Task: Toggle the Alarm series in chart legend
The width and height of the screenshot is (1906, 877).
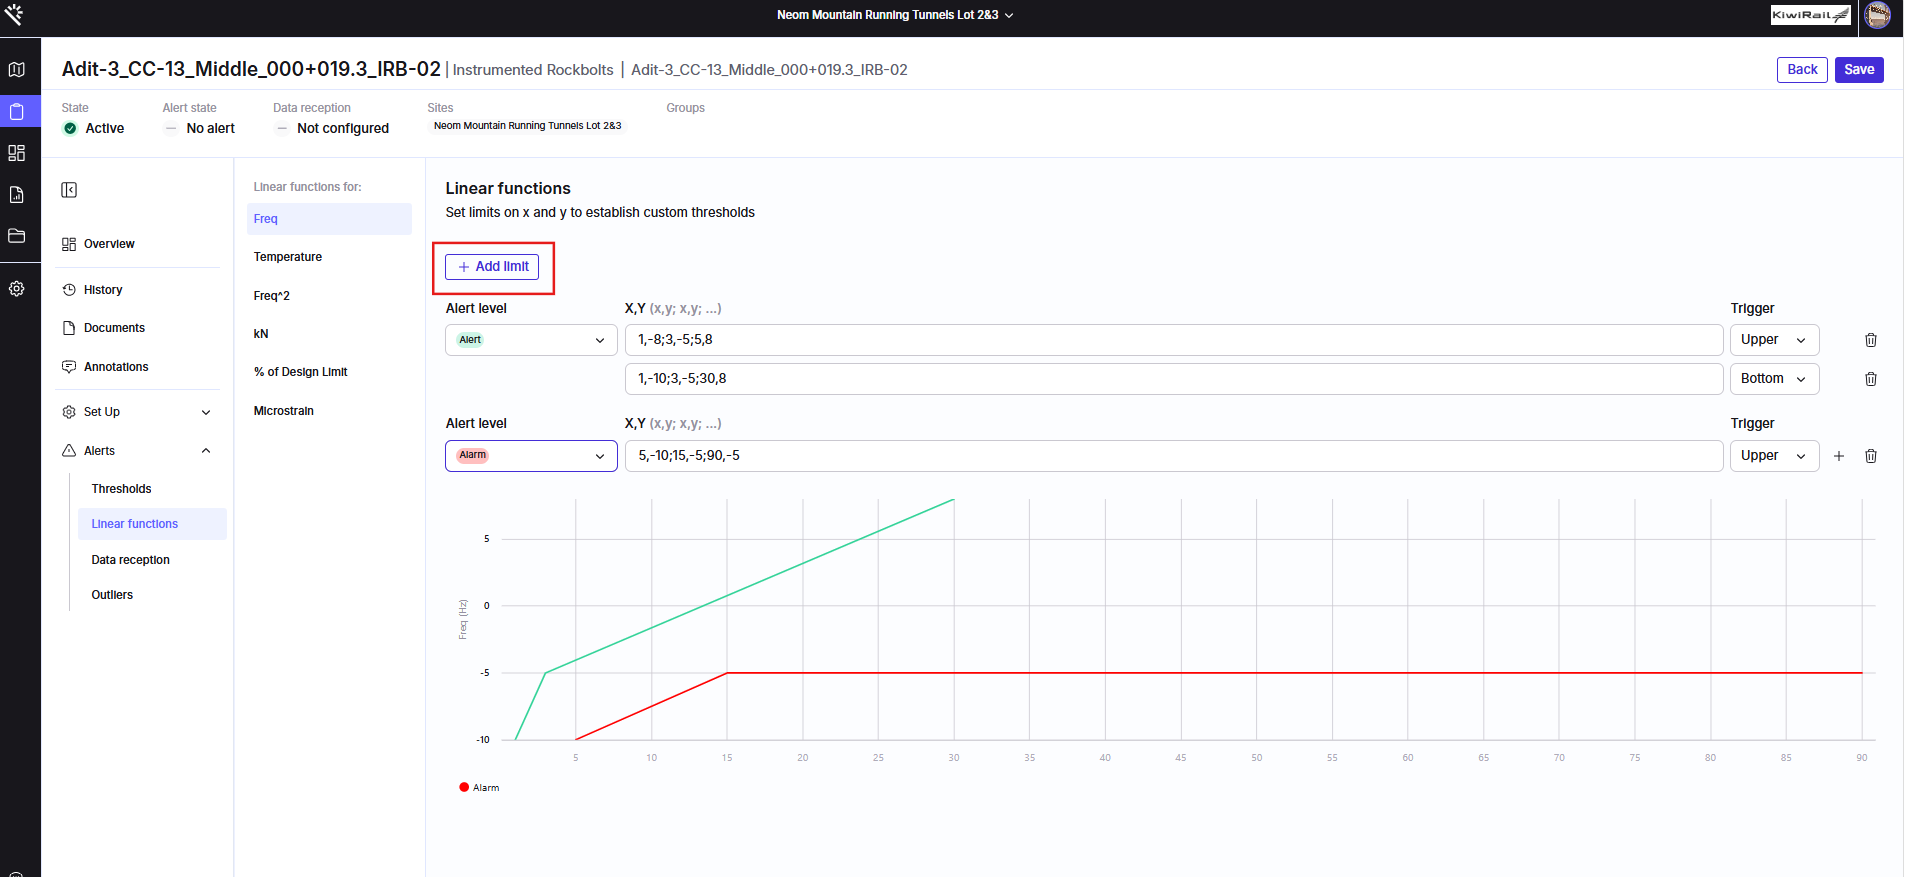Action: point(479,788)
